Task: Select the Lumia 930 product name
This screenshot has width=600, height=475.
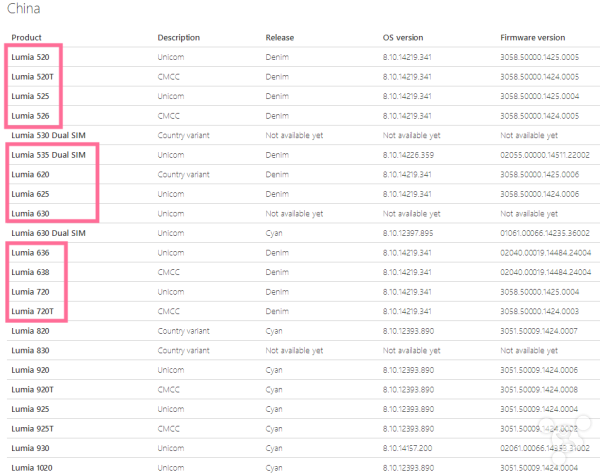Action: click(30, 448)
